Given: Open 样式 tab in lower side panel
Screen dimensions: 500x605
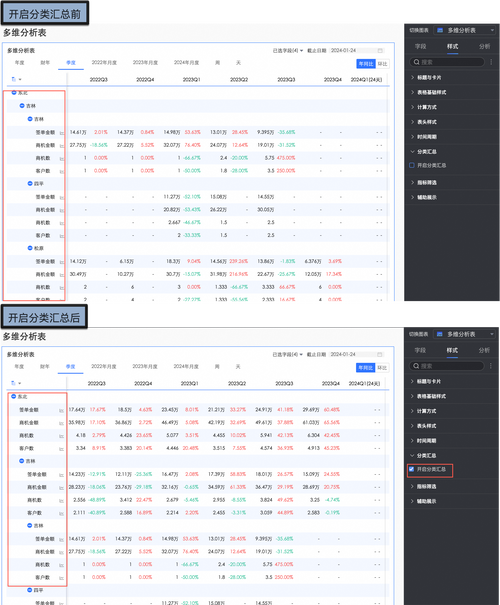Looking at the screenshot, I should [x=452, y=350].
